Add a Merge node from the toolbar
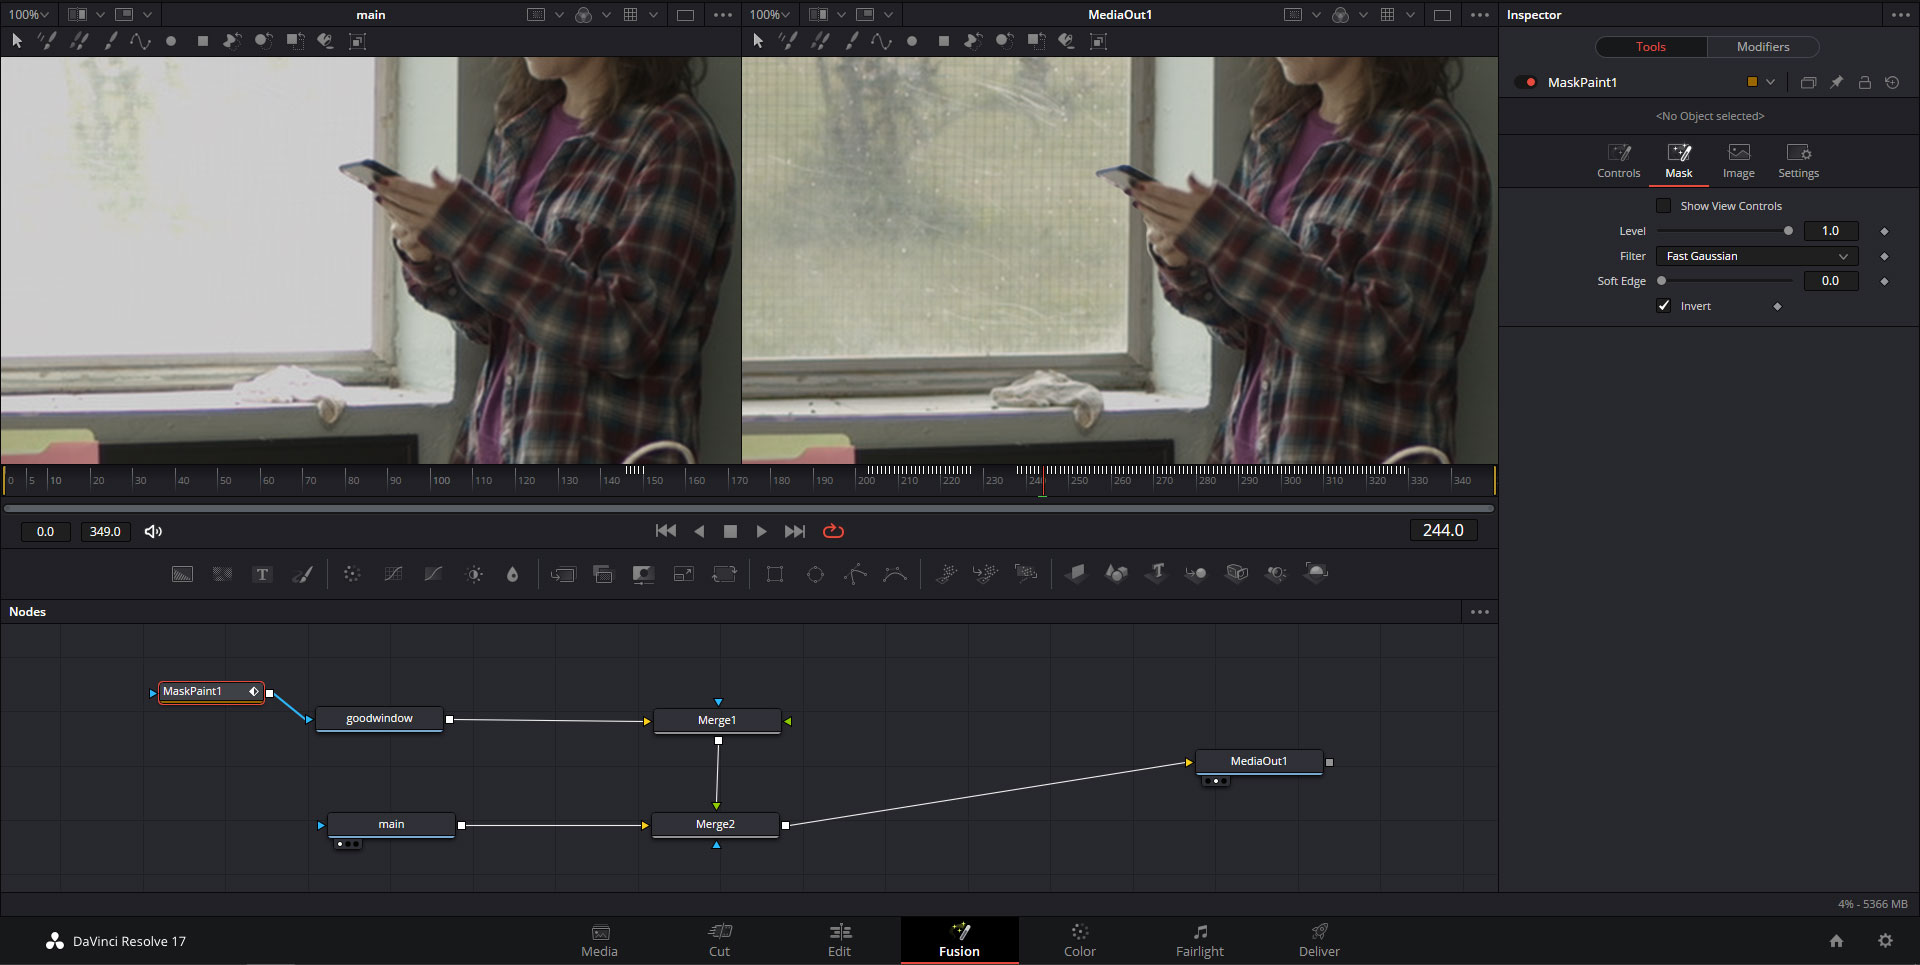The image size is (1920, 965). coord(563,574)
